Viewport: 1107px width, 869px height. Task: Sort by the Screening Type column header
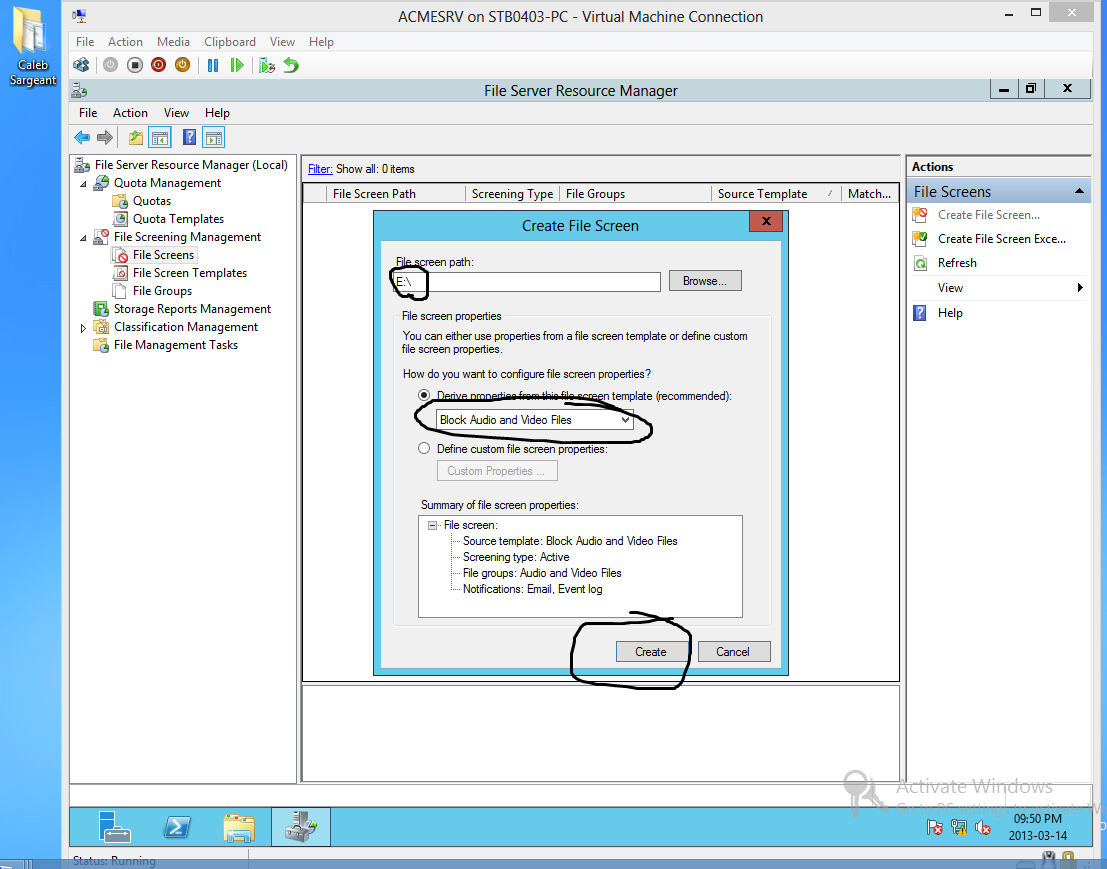coord(513,193)
